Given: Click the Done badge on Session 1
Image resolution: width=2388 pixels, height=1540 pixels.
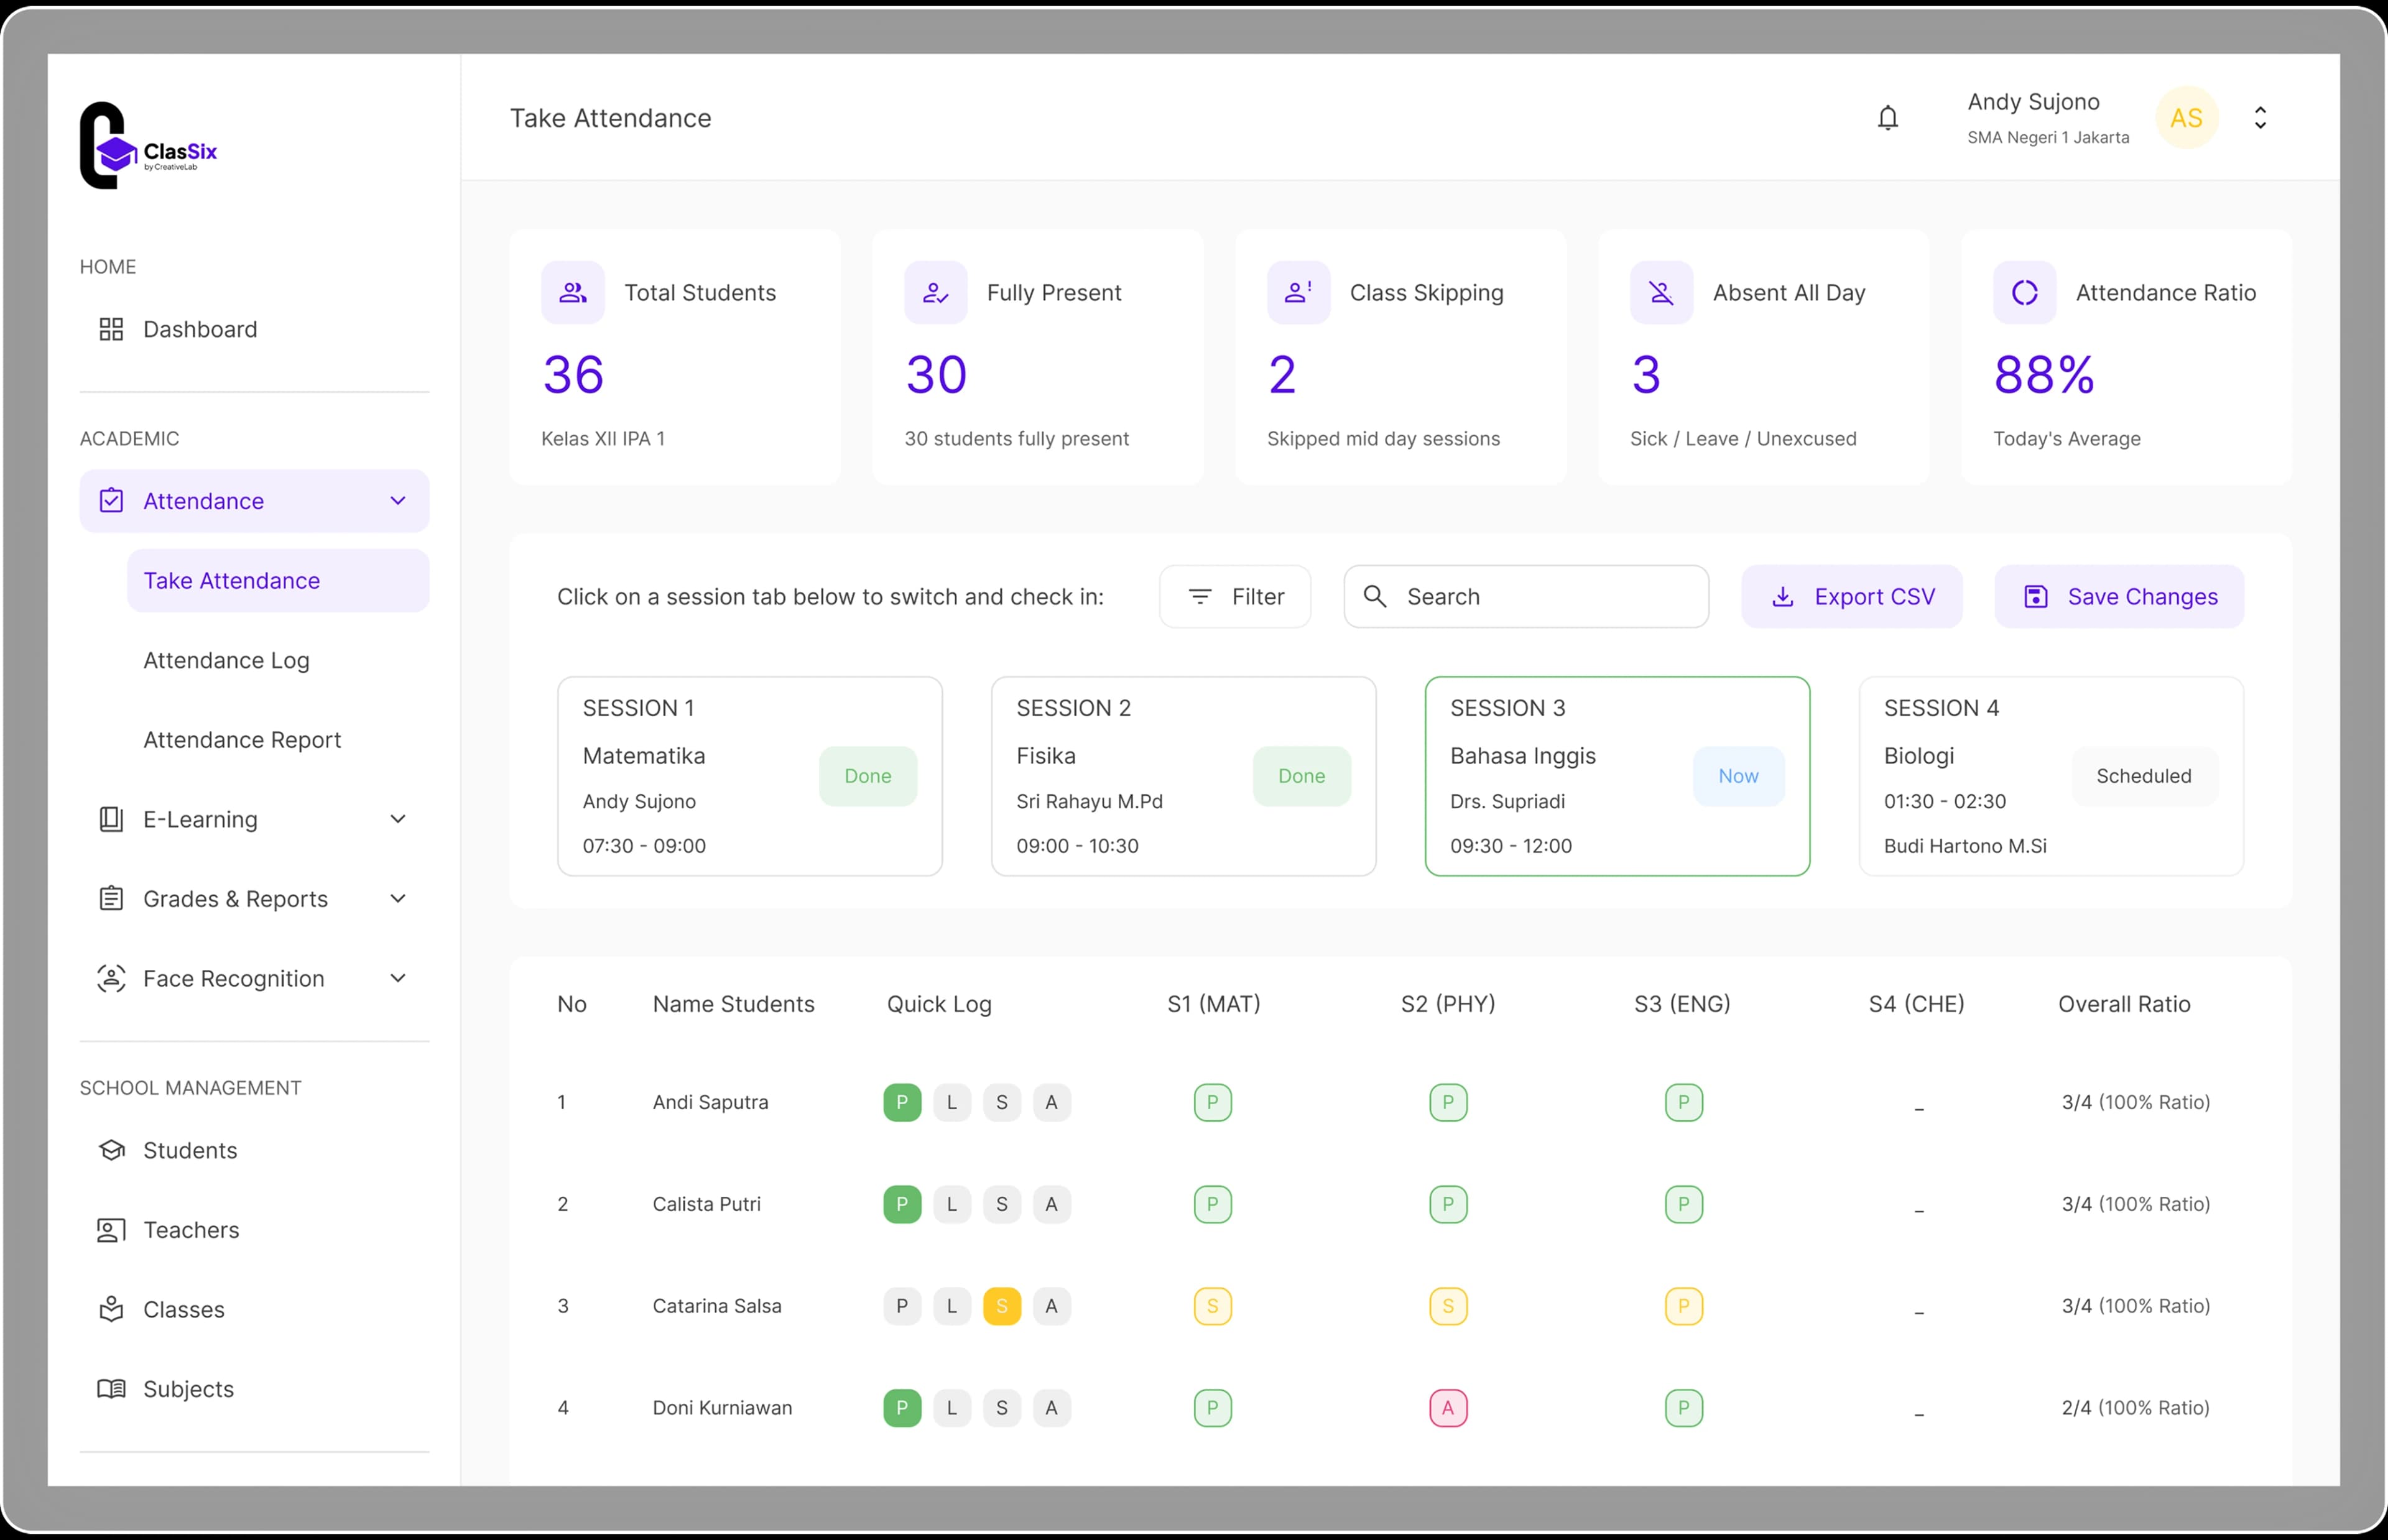Looking at the screenshot, I should click(x=867, y=776).
